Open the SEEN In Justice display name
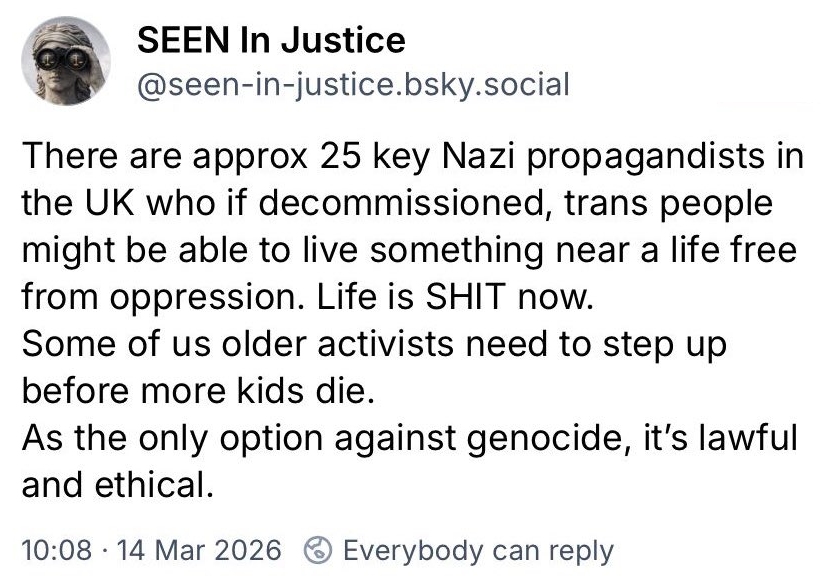 [x=270, y=41]
